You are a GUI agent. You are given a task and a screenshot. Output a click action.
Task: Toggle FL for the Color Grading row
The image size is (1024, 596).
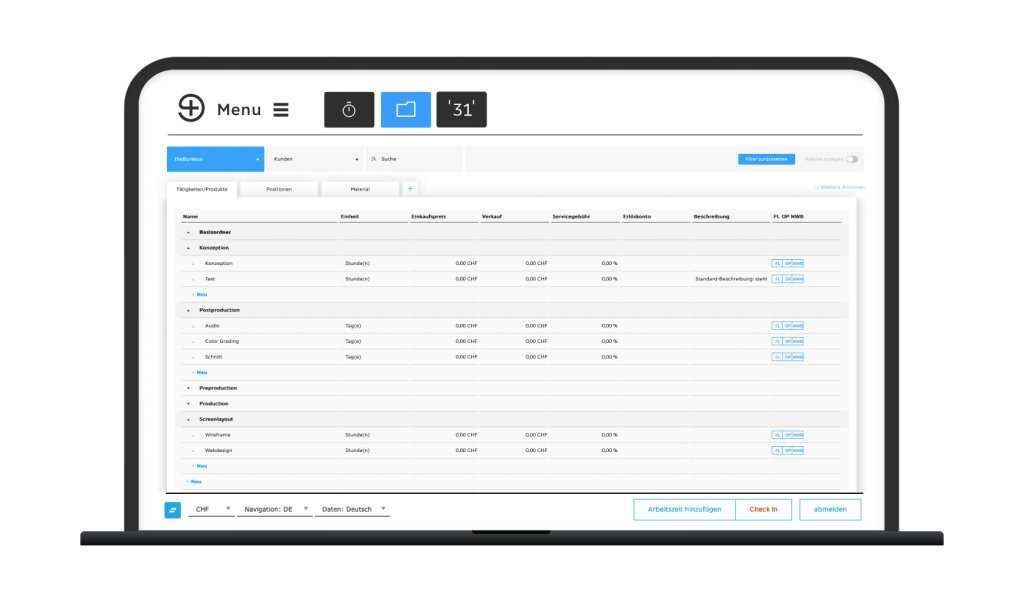[777, 341]
